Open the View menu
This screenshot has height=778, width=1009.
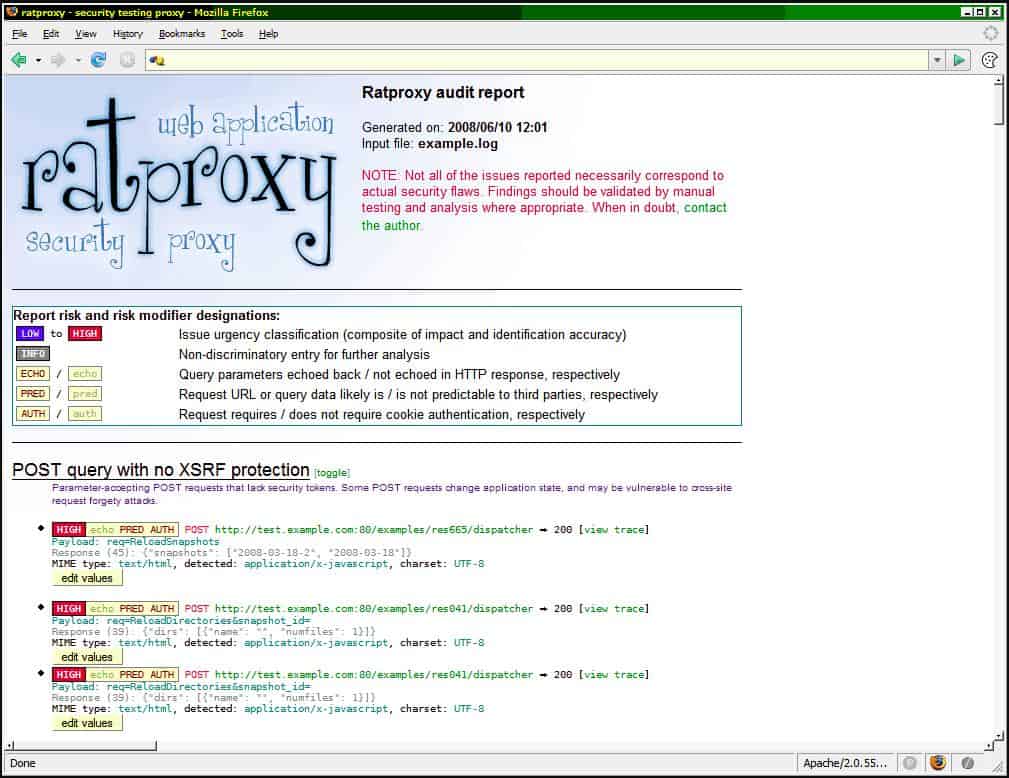(x=86, y=33)
